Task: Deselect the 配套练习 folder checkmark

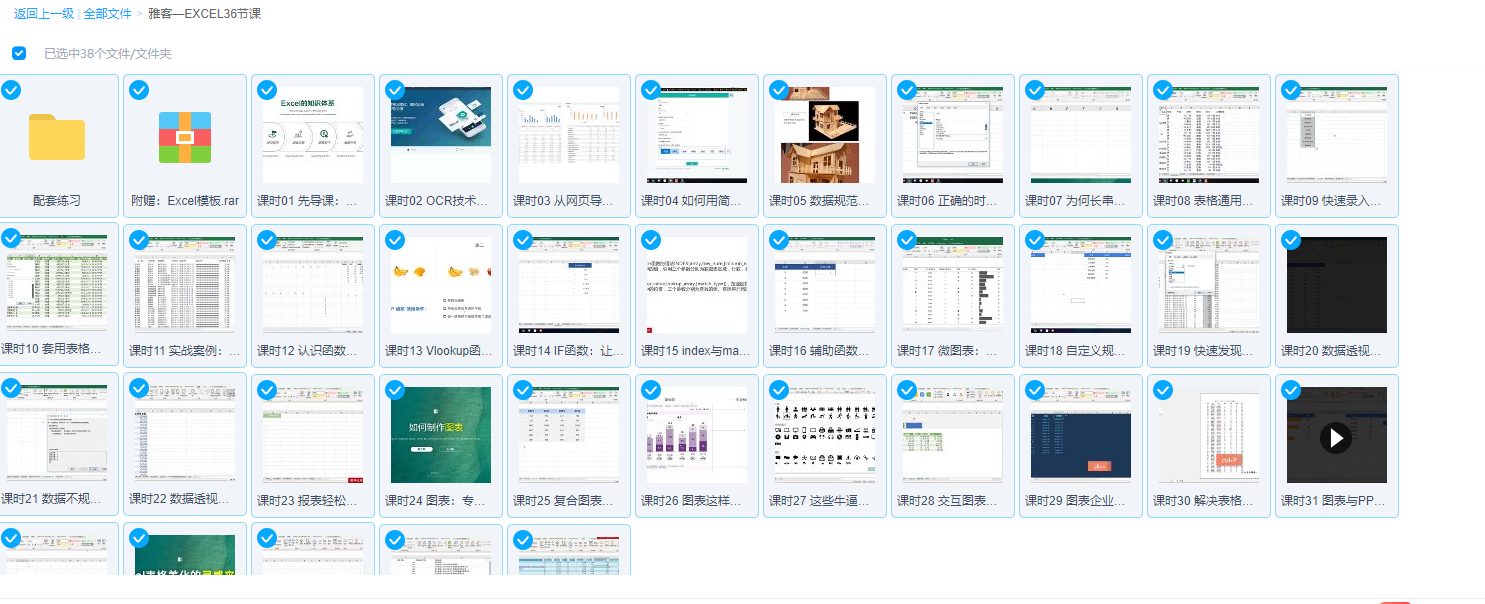Action: pyautogui.click(x=11, y=90)
